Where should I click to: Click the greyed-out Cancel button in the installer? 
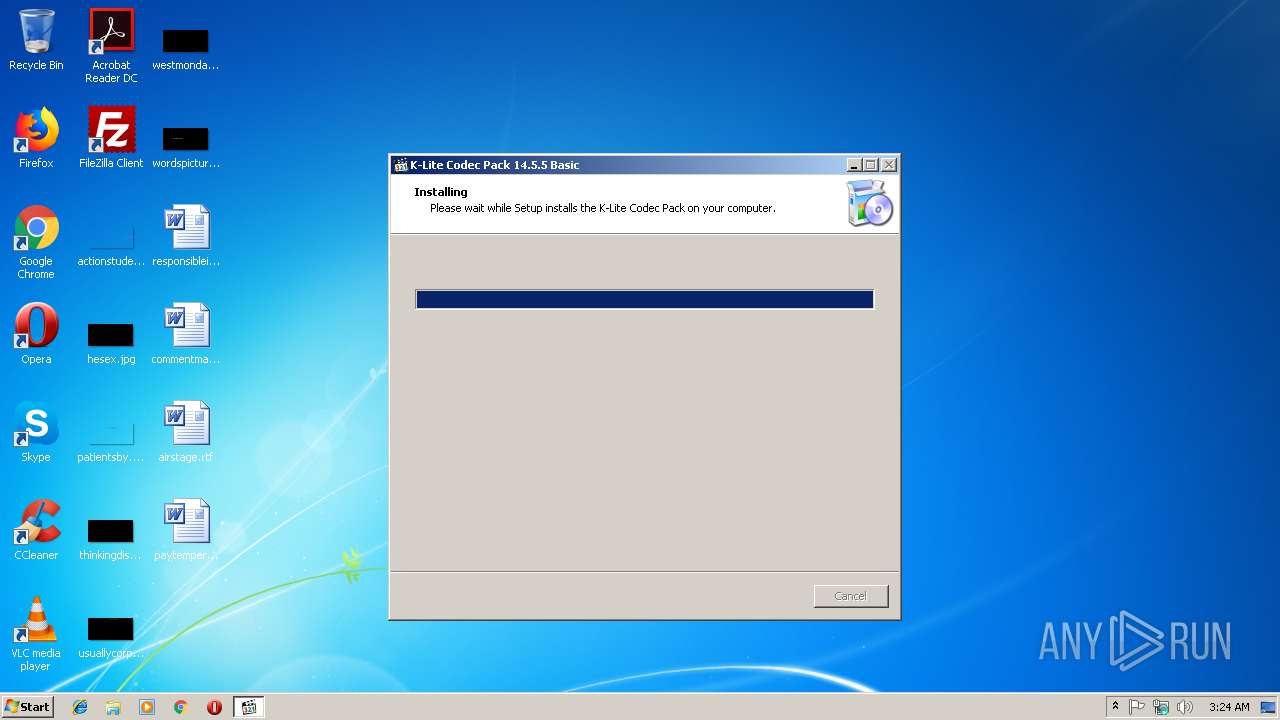point(851,596)
